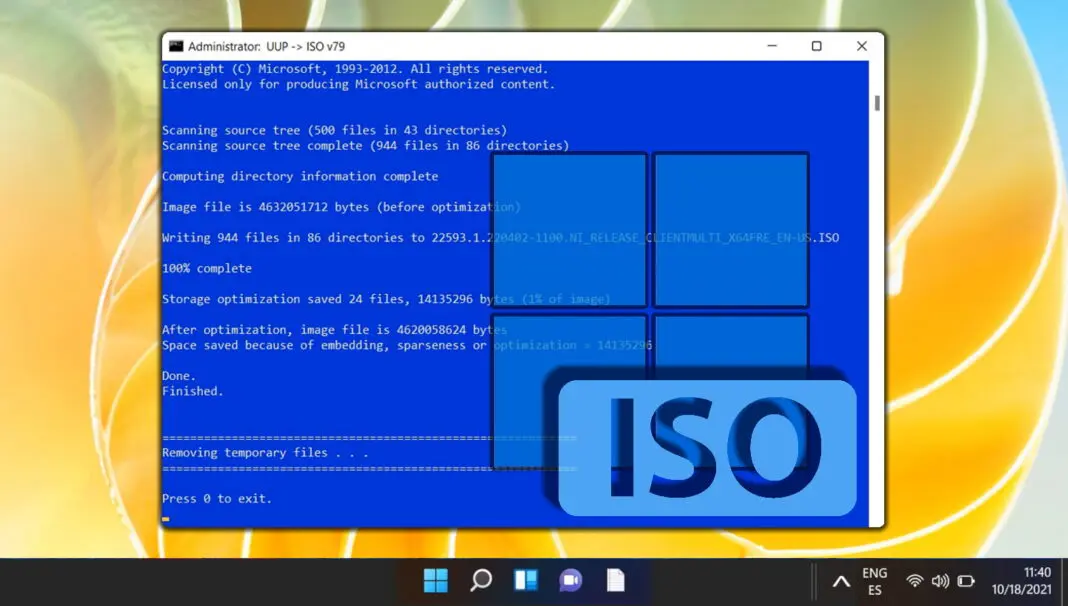Click the 'Copyright (C) Microsoft, 1993-2012' line
The image size is (1068, 606).
click(355, 69)
